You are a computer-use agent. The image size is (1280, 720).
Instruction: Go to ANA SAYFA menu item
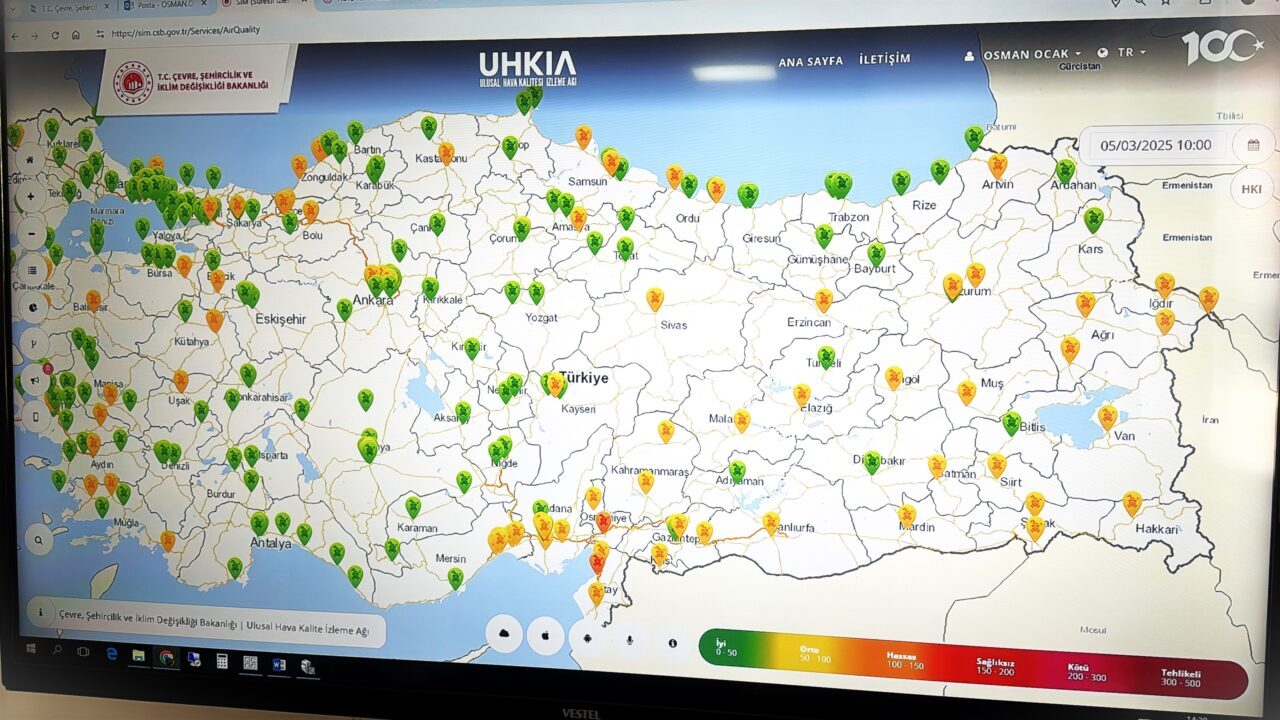(x=810, y=62)
